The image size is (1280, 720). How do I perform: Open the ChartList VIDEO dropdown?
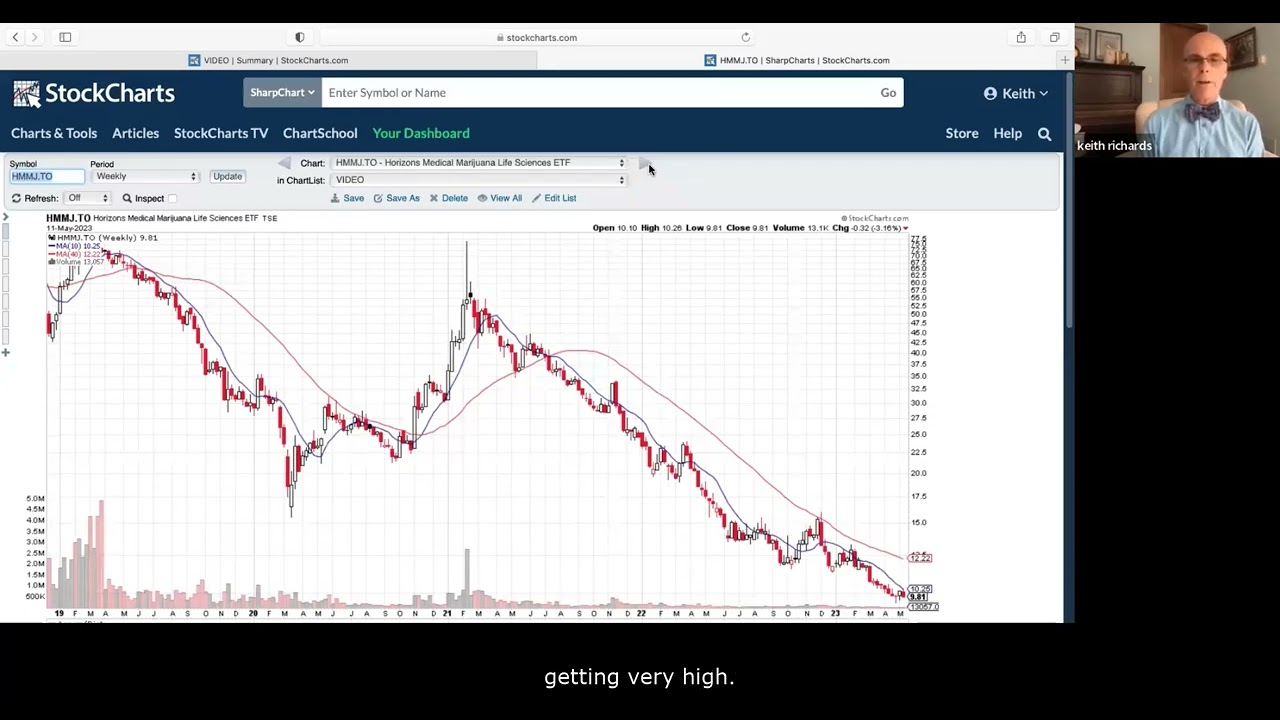click(x=479, y=180)
